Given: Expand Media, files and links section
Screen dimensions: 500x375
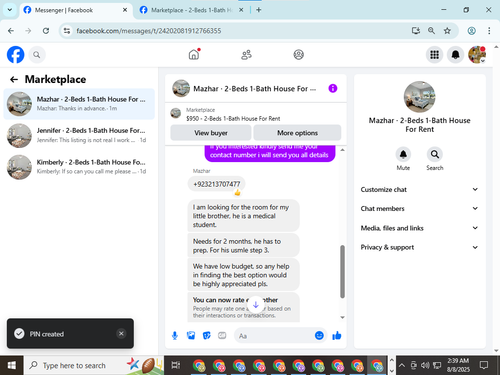Looking at the screenshot, I should 419,228.
